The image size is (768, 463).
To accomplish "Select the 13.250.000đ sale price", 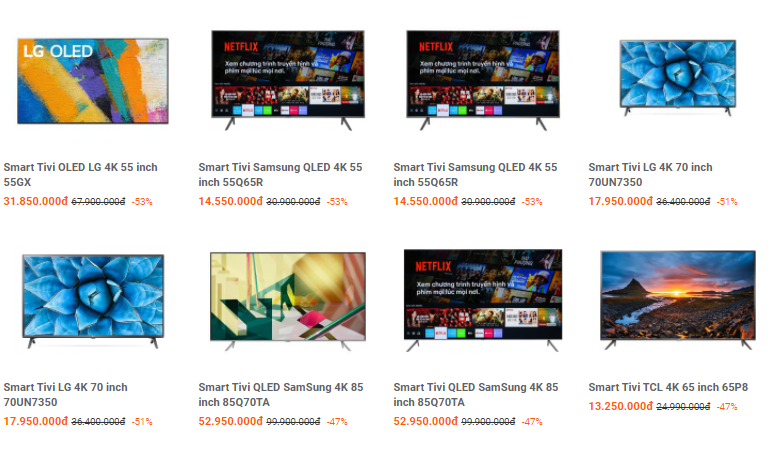I will tap(620, 406).
